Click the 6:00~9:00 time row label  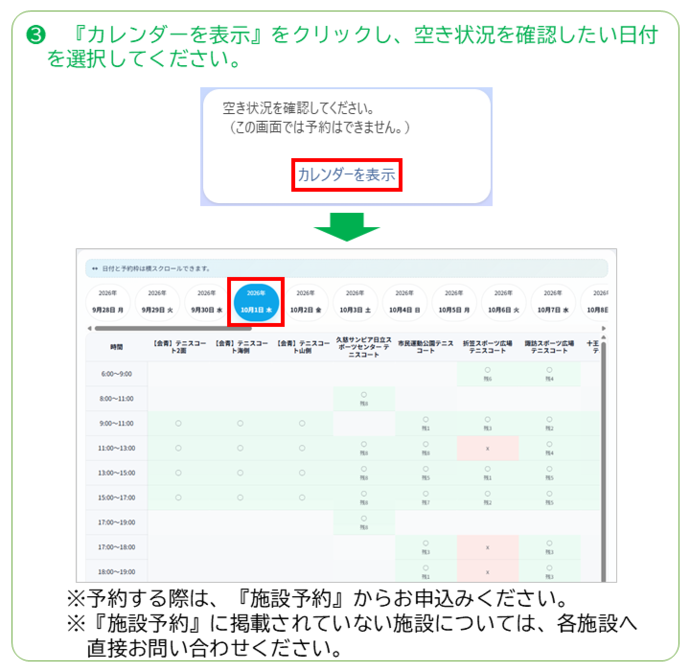coord(117,374)
